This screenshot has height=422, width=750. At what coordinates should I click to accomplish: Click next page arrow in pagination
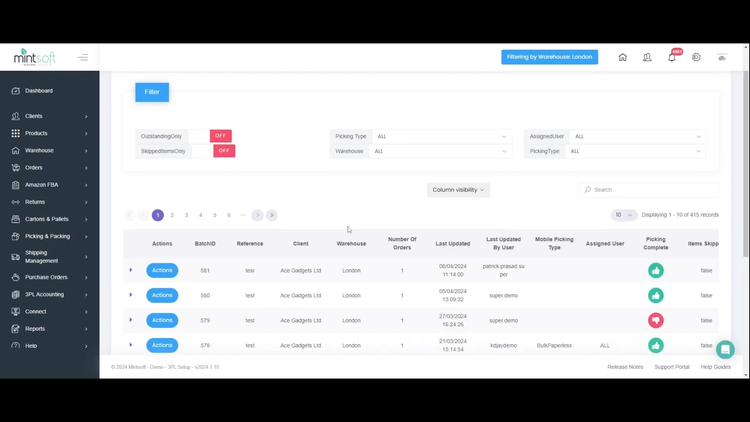coord(257,215)
